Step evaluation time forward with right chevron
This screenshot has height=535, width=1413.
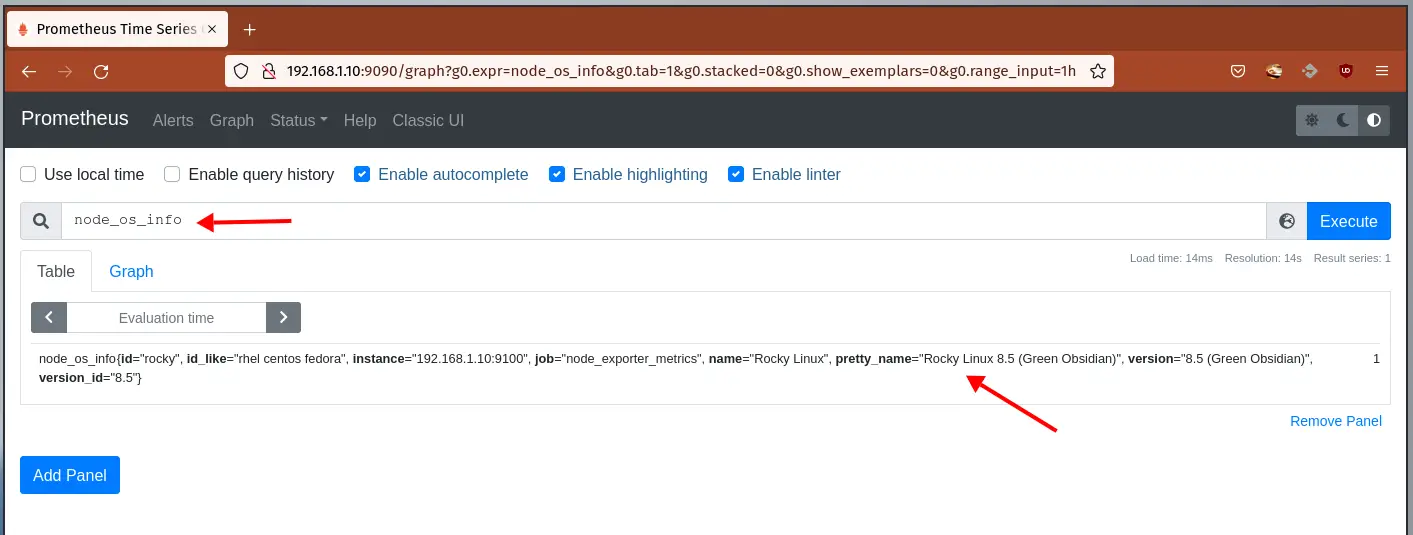click(283, 318)
